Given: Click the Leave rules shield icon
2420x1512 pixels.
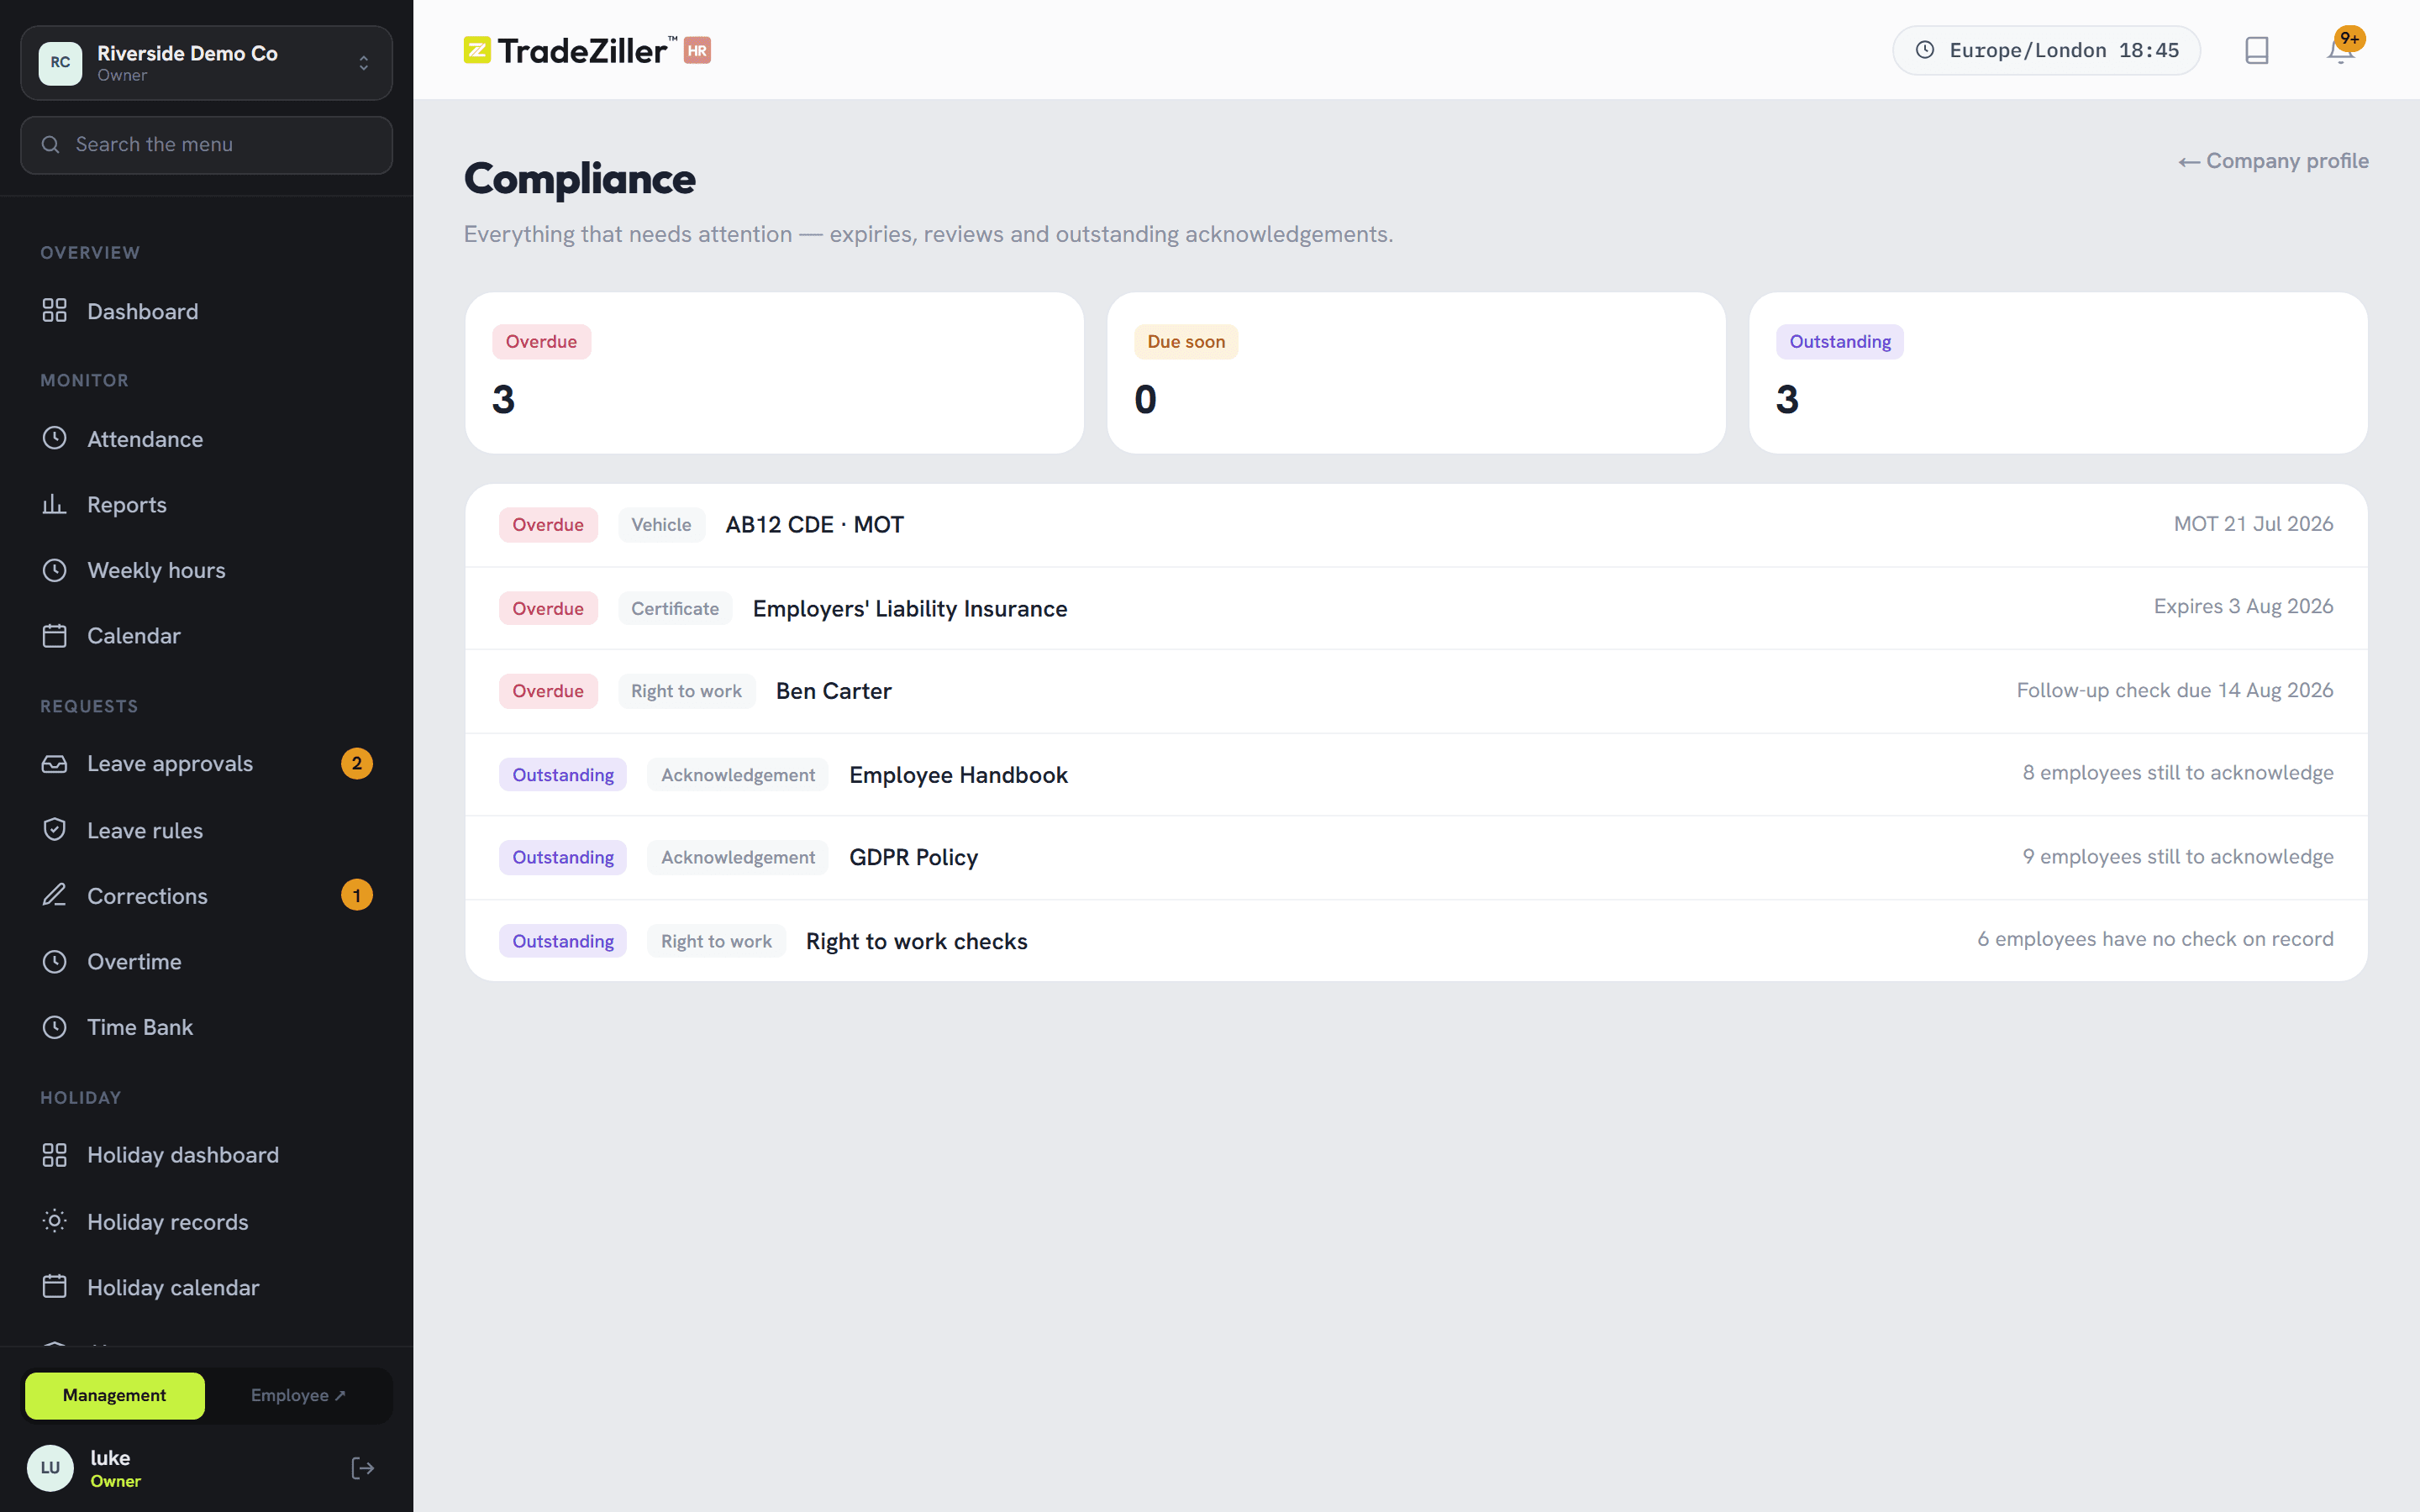Looking at the screenshot, I should click(x=55, y=830).
